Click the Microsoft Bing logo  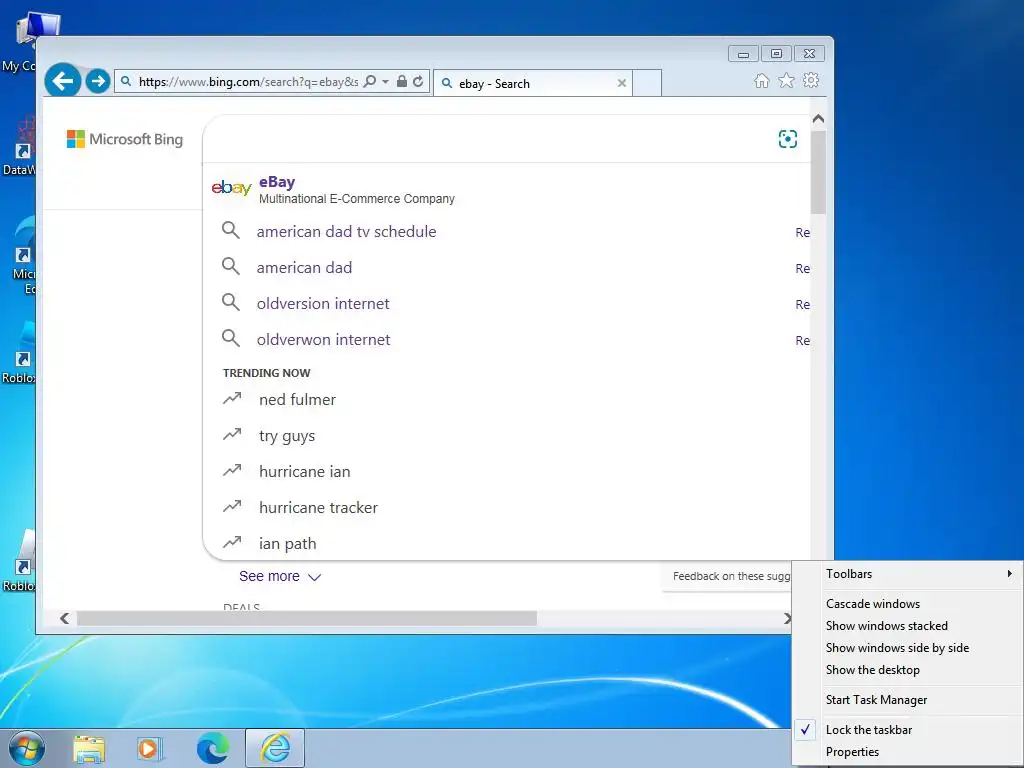pos(125,139)
